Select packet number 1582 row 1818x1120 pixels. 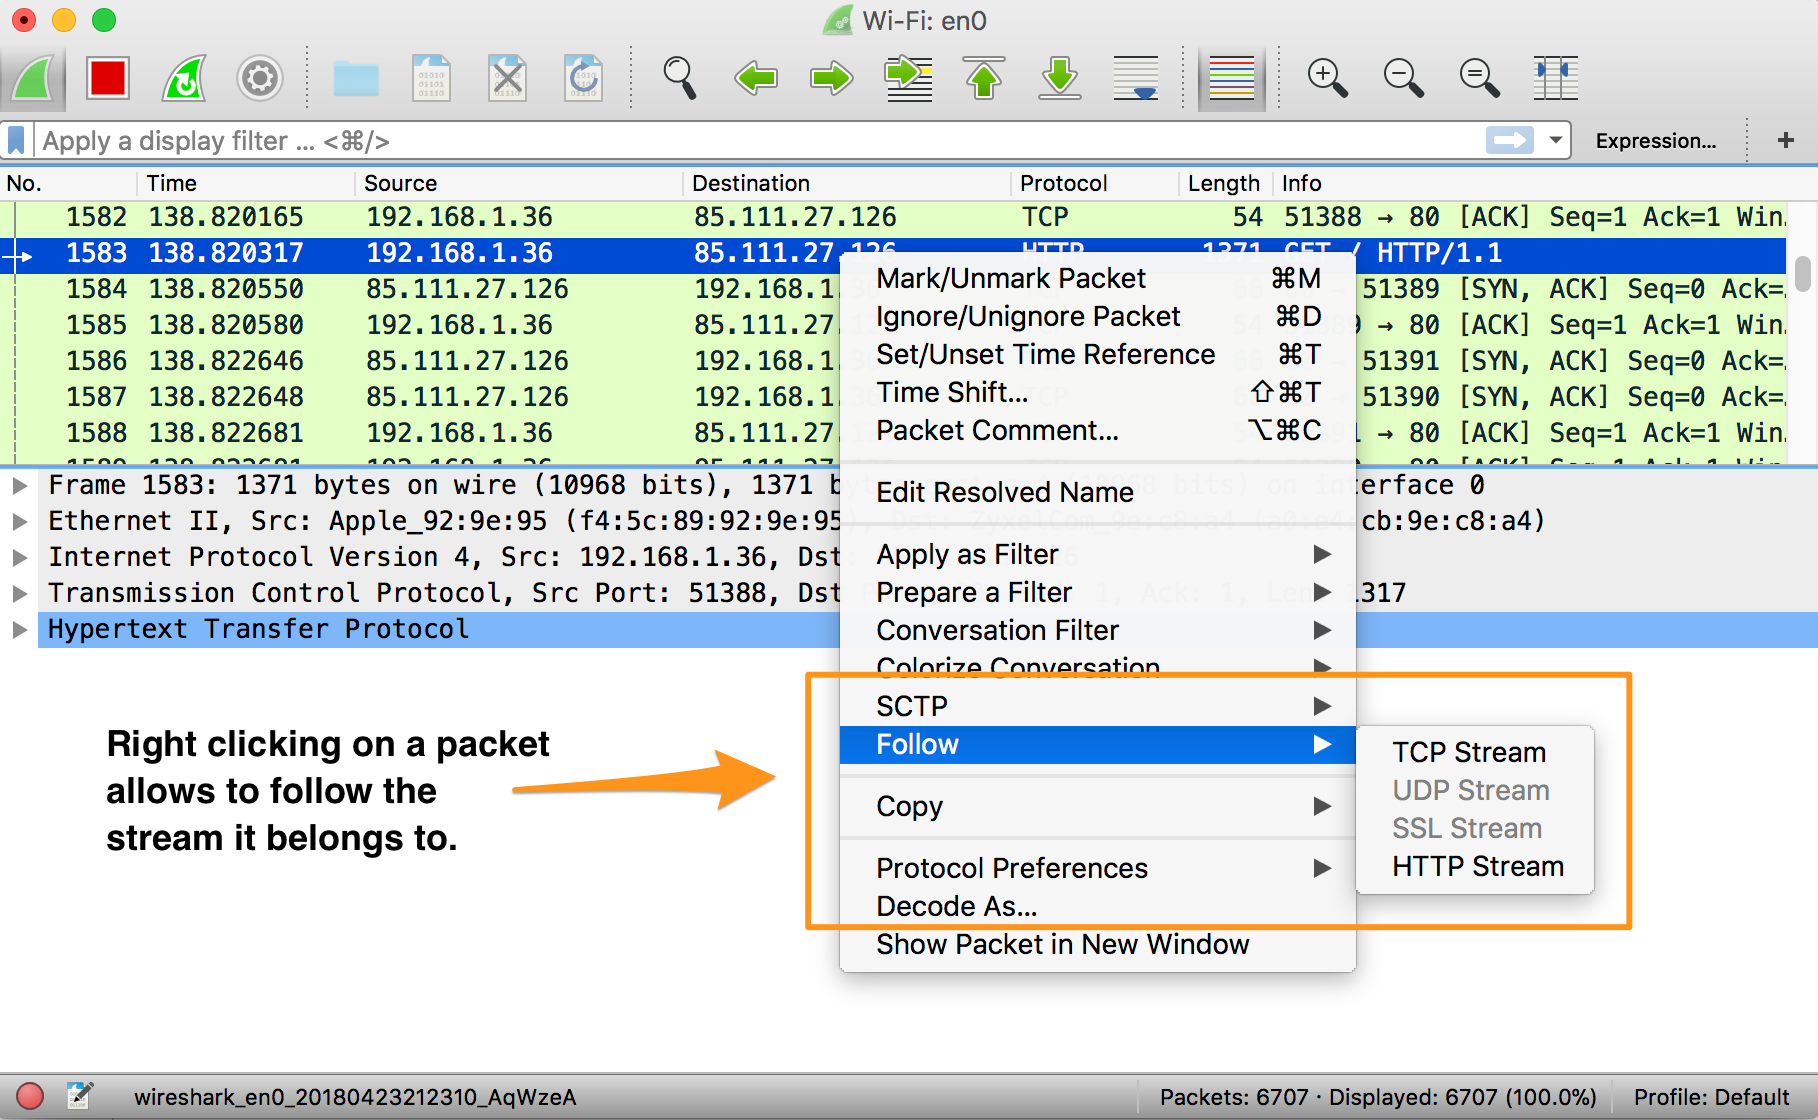pos(893,217)
